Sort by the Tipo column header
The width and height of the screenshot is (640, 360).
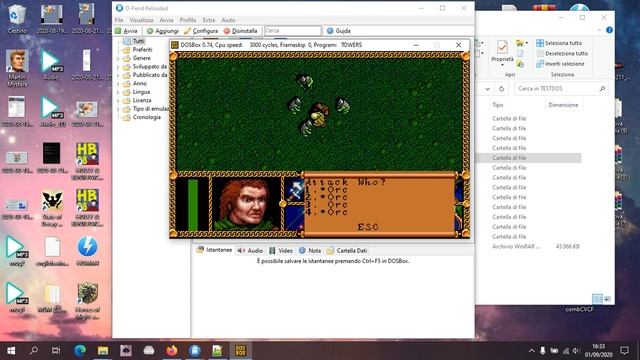pyautogui.click(x=498, y=105)
